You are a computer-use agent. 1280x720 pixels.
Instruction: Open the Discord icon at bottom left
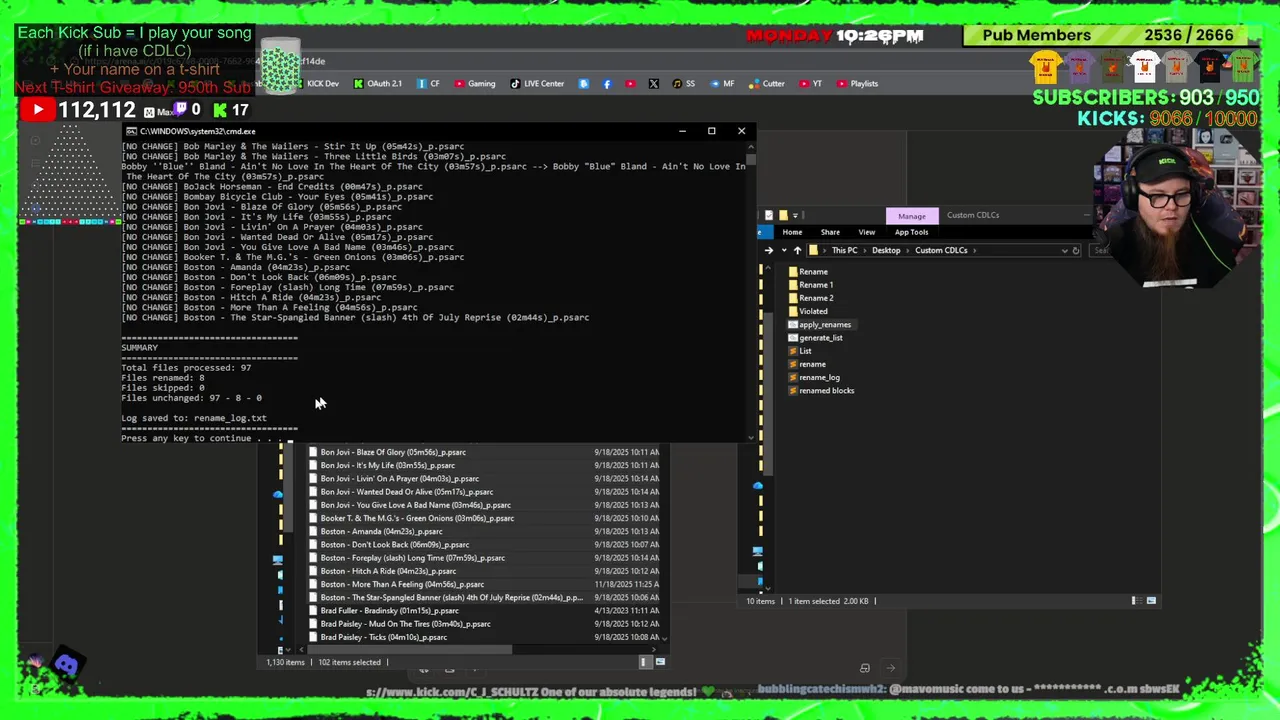point(67,663)
